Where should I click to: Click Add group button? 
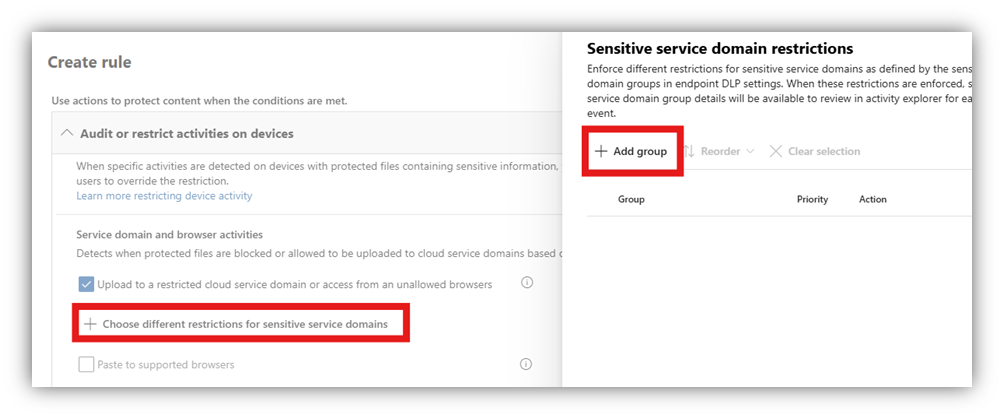point(631,151)
